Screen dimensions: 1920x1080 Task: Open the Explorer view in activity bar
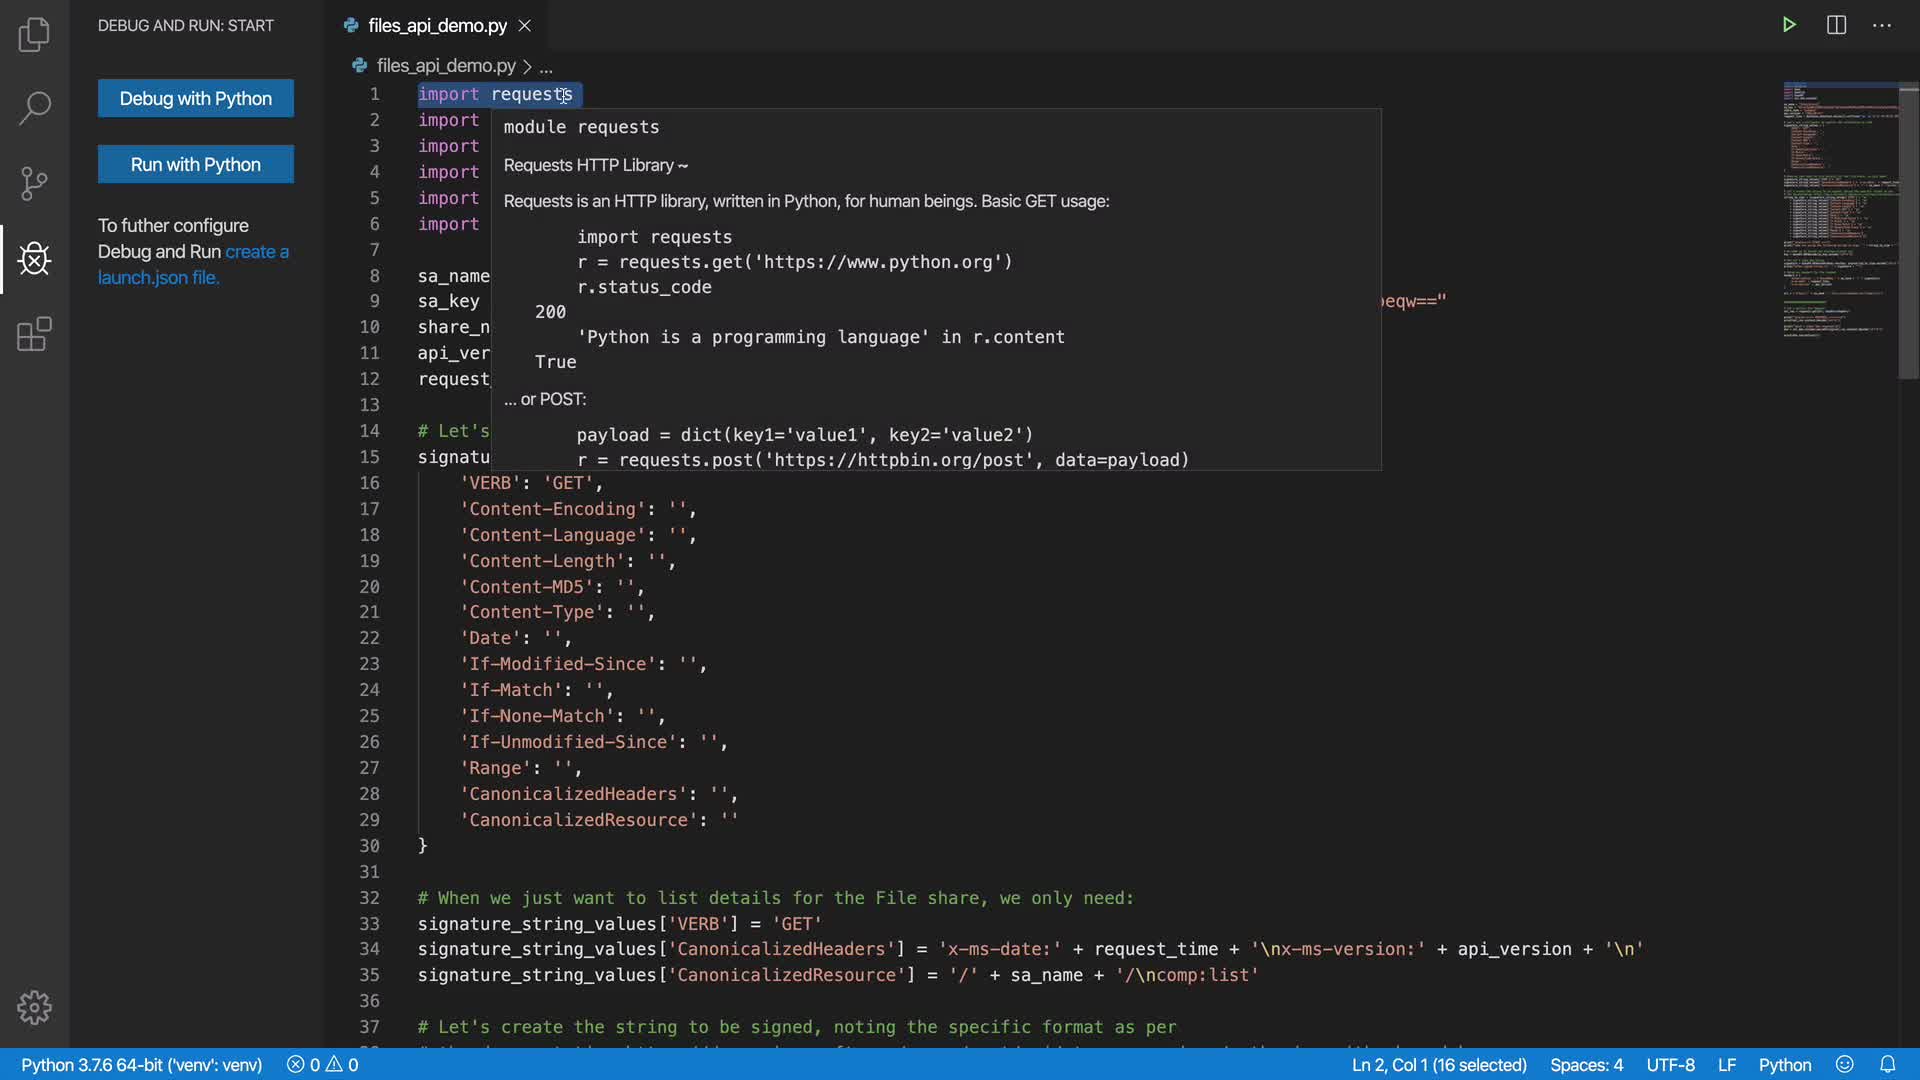coord(34,35)
